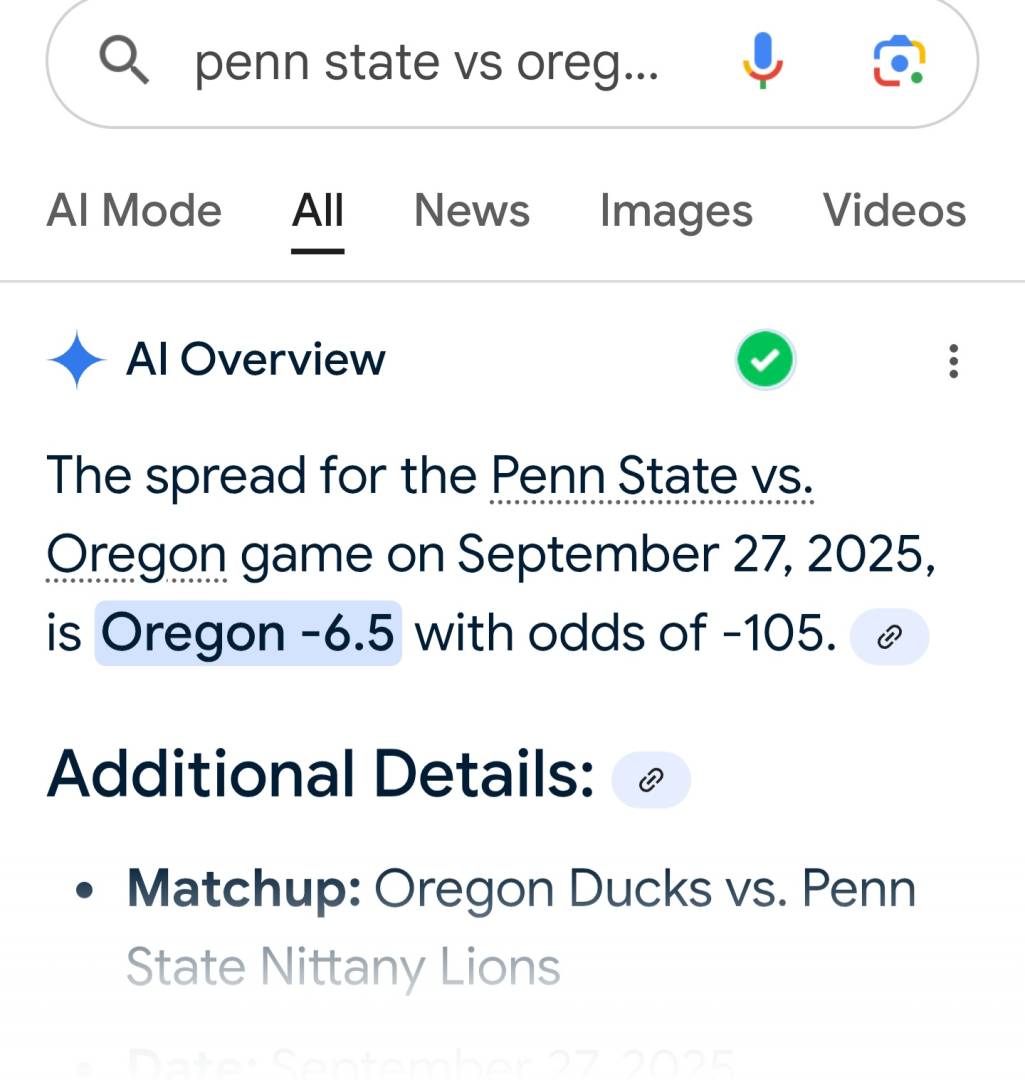The height and width of the screenshot is (1080, 1025).
Task: Click the AI Overview title text
Action: coord(255,360)
